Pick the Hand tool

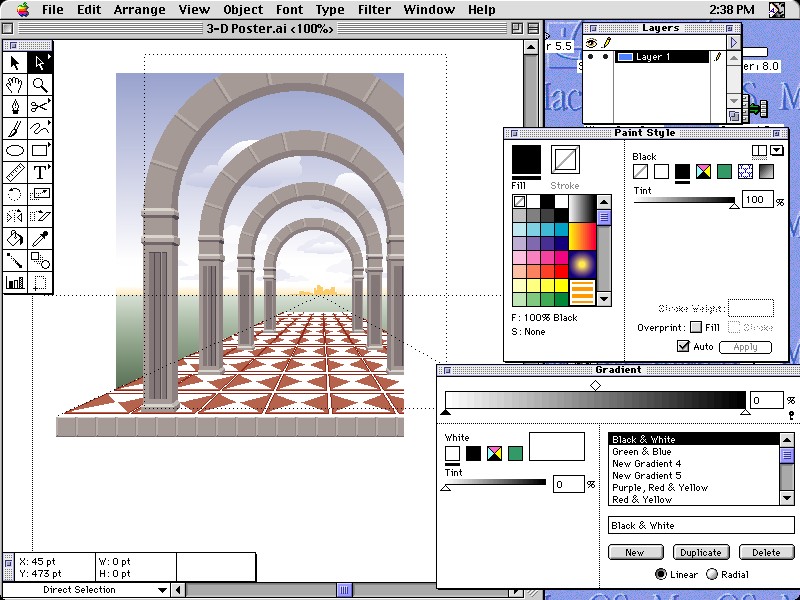(15, 85)
